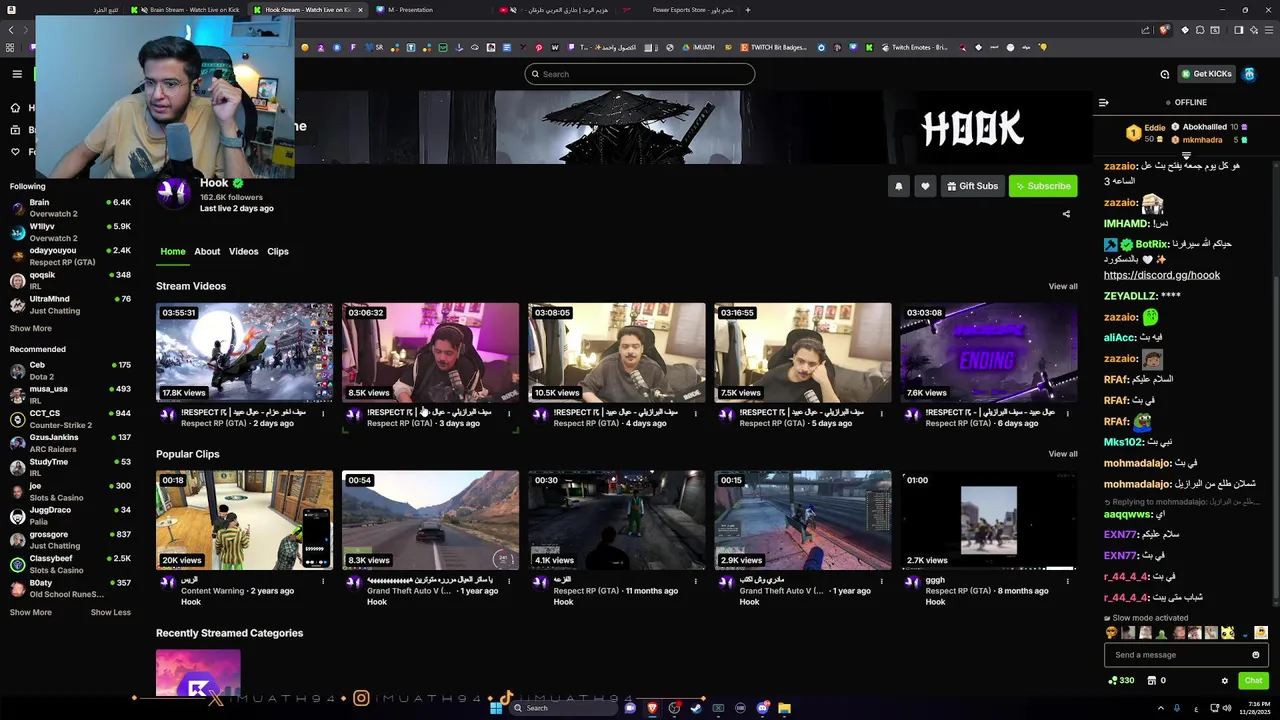
Task: Open StudyTme in Recommended list
Action: coord(70,467)
